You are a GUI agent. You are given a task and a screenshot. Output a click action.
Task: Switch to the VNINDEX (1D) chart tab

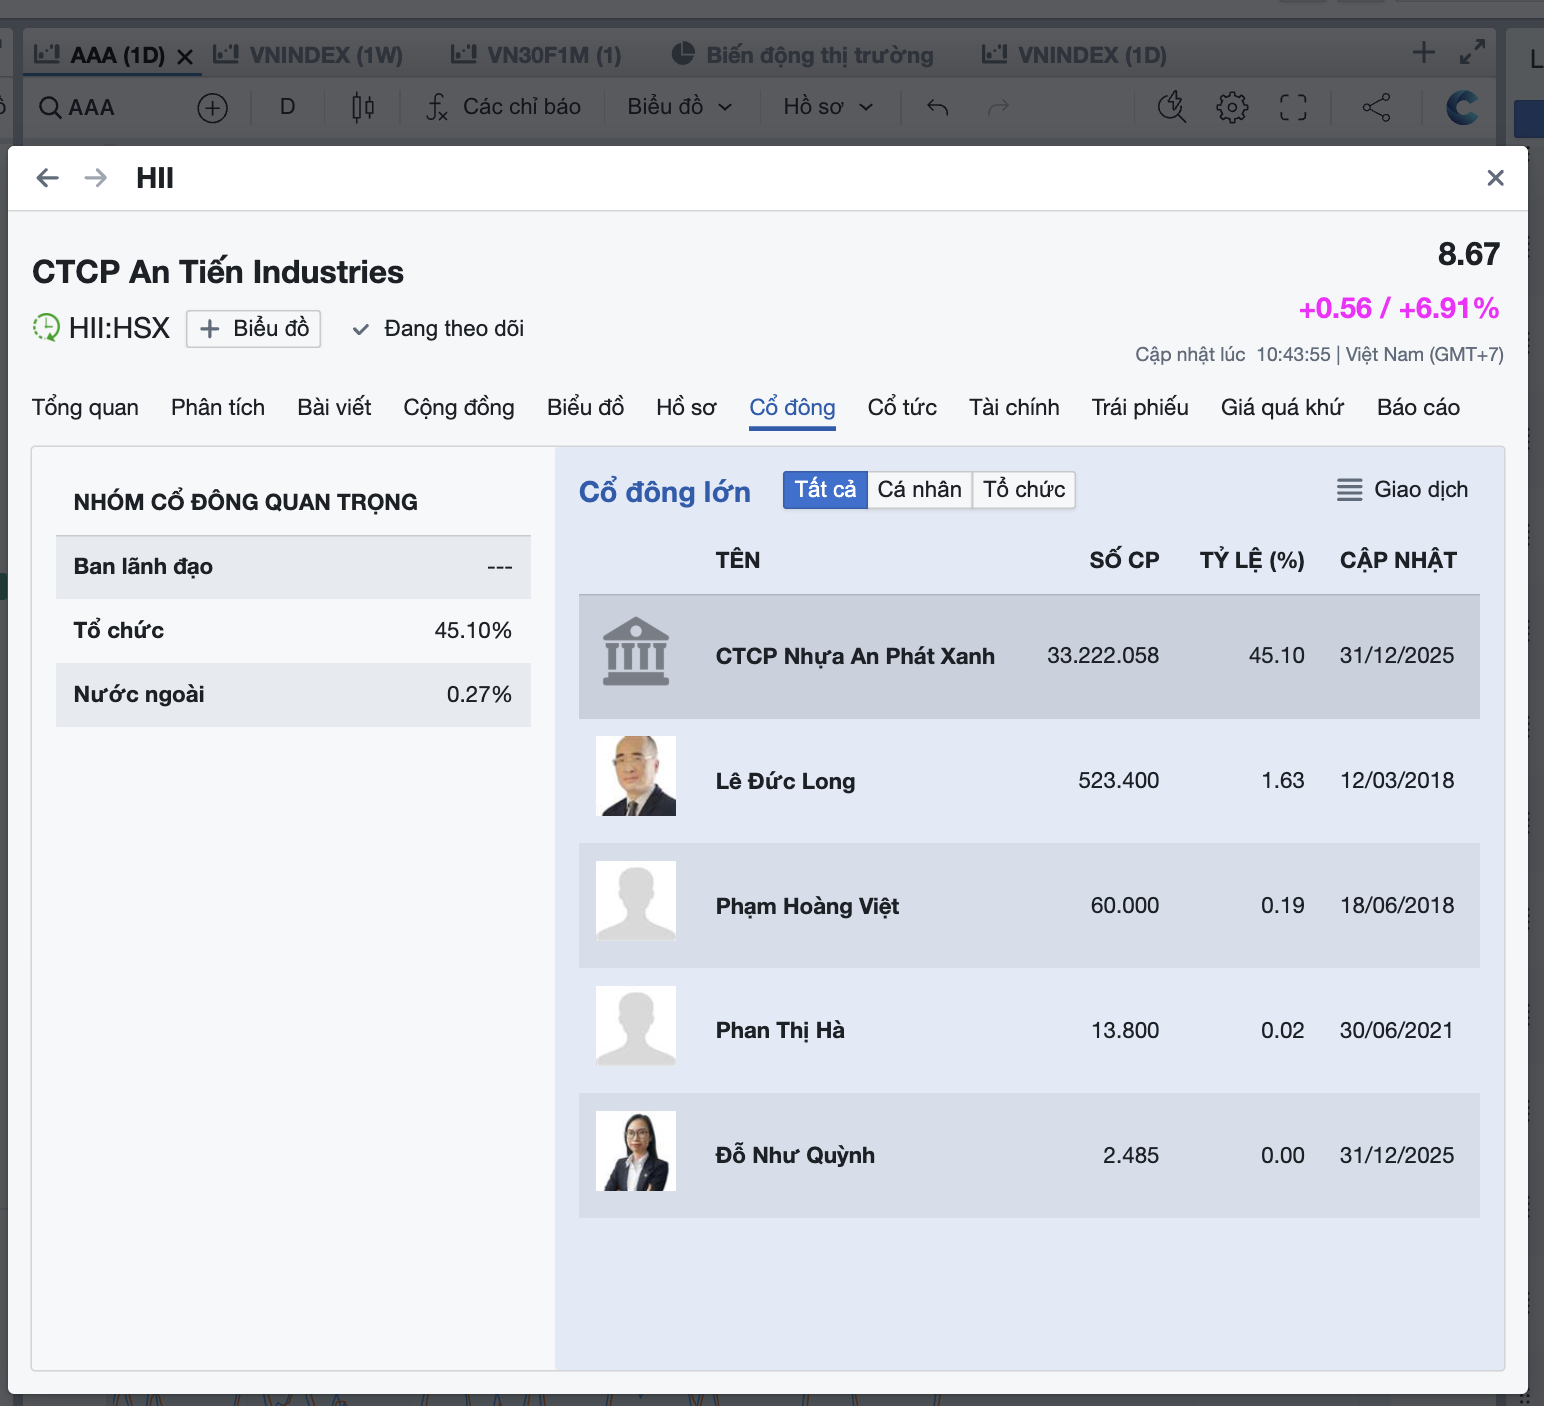click(1074, 55)
